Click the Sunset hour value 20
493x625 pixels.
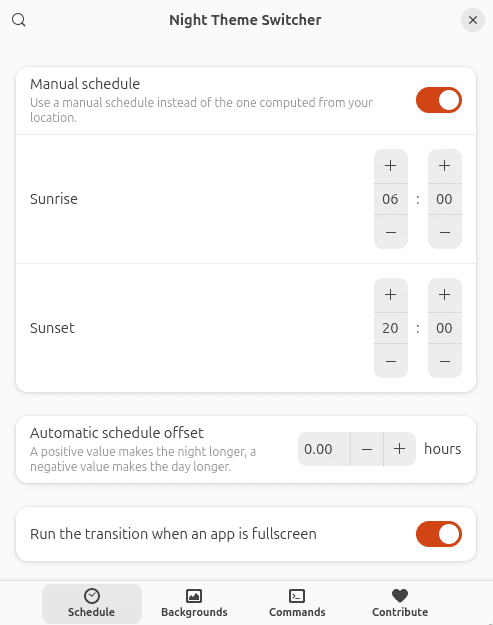tap(391, 328)
